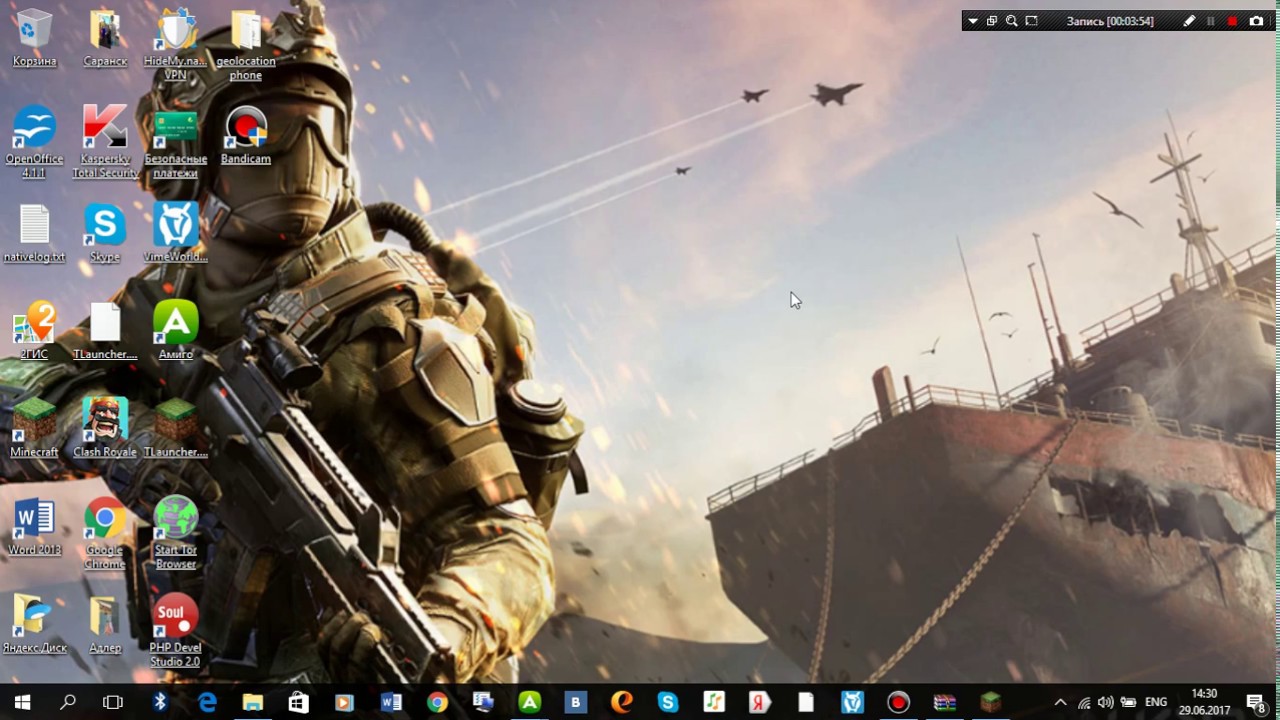Open Windows Store from taskbar
The width and height of the screenshot is (1280, 720).
tap(299, 702)
